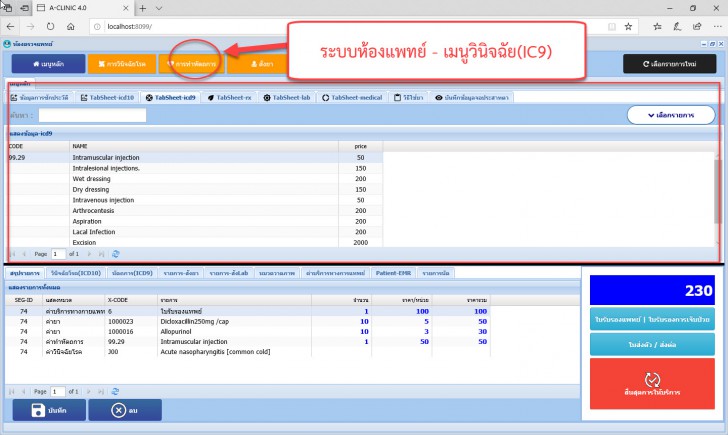Viewport: 728px width, 435px height.
Task: Open the orange procedures button with heart icon
Action: [x=192, y=64]
